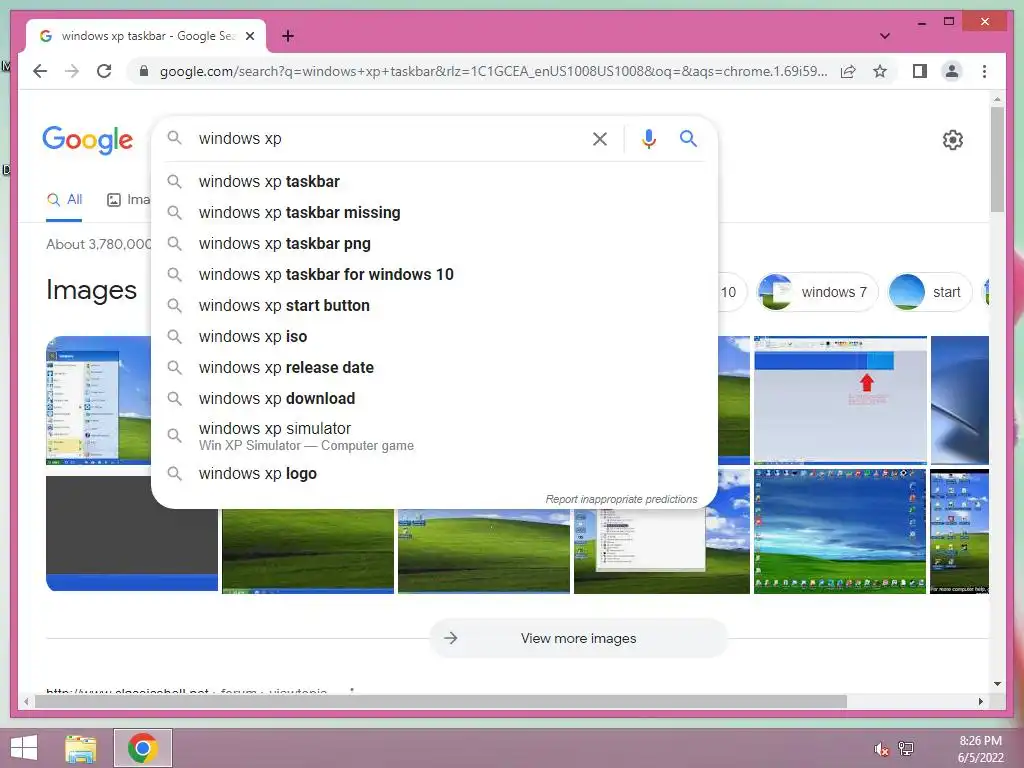Viewport: 1024px width, 768px height.
Task: Select 'windows xp iso' suggestion
Action: (x=434, y=336)
